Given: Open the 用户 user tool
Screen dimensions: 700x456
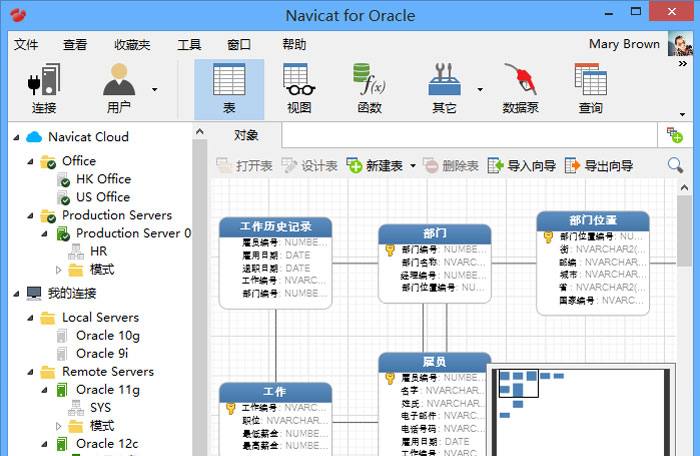Looking at the screenshot, I should (119, 89).
